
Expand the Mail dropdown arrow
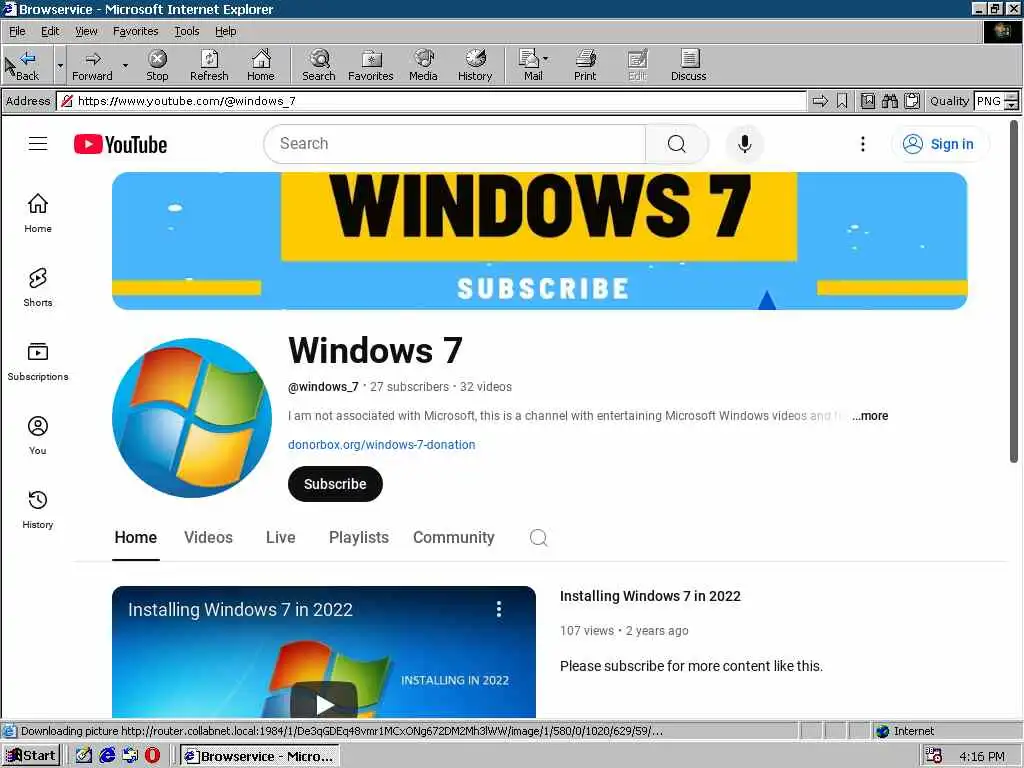(x=545, y=59)
